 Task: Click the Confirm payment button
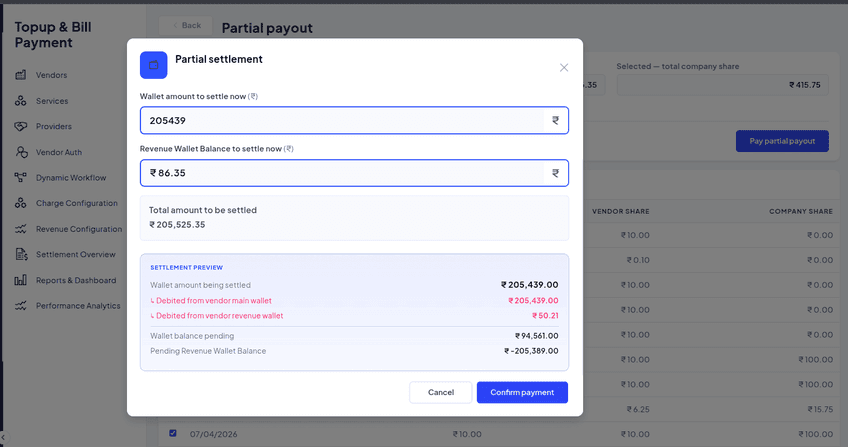point(522,392)
